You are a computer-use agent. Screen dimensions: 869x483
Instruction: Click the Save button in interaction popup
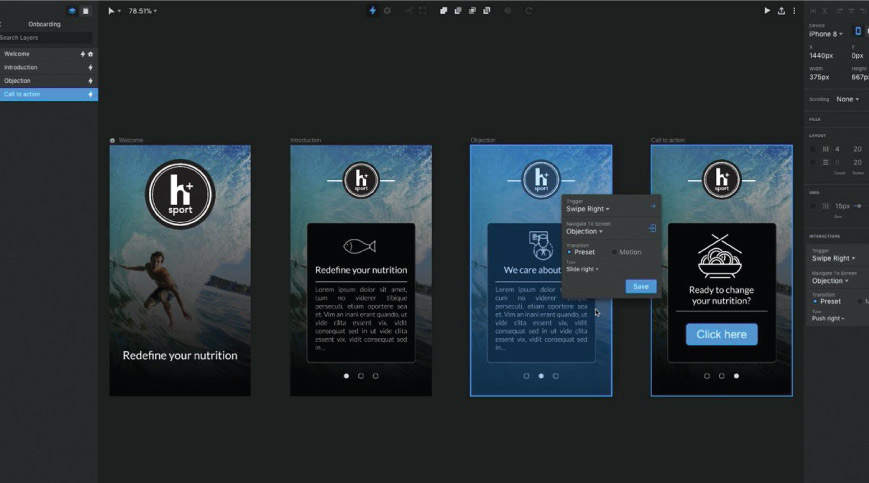[x=641, y=286]
